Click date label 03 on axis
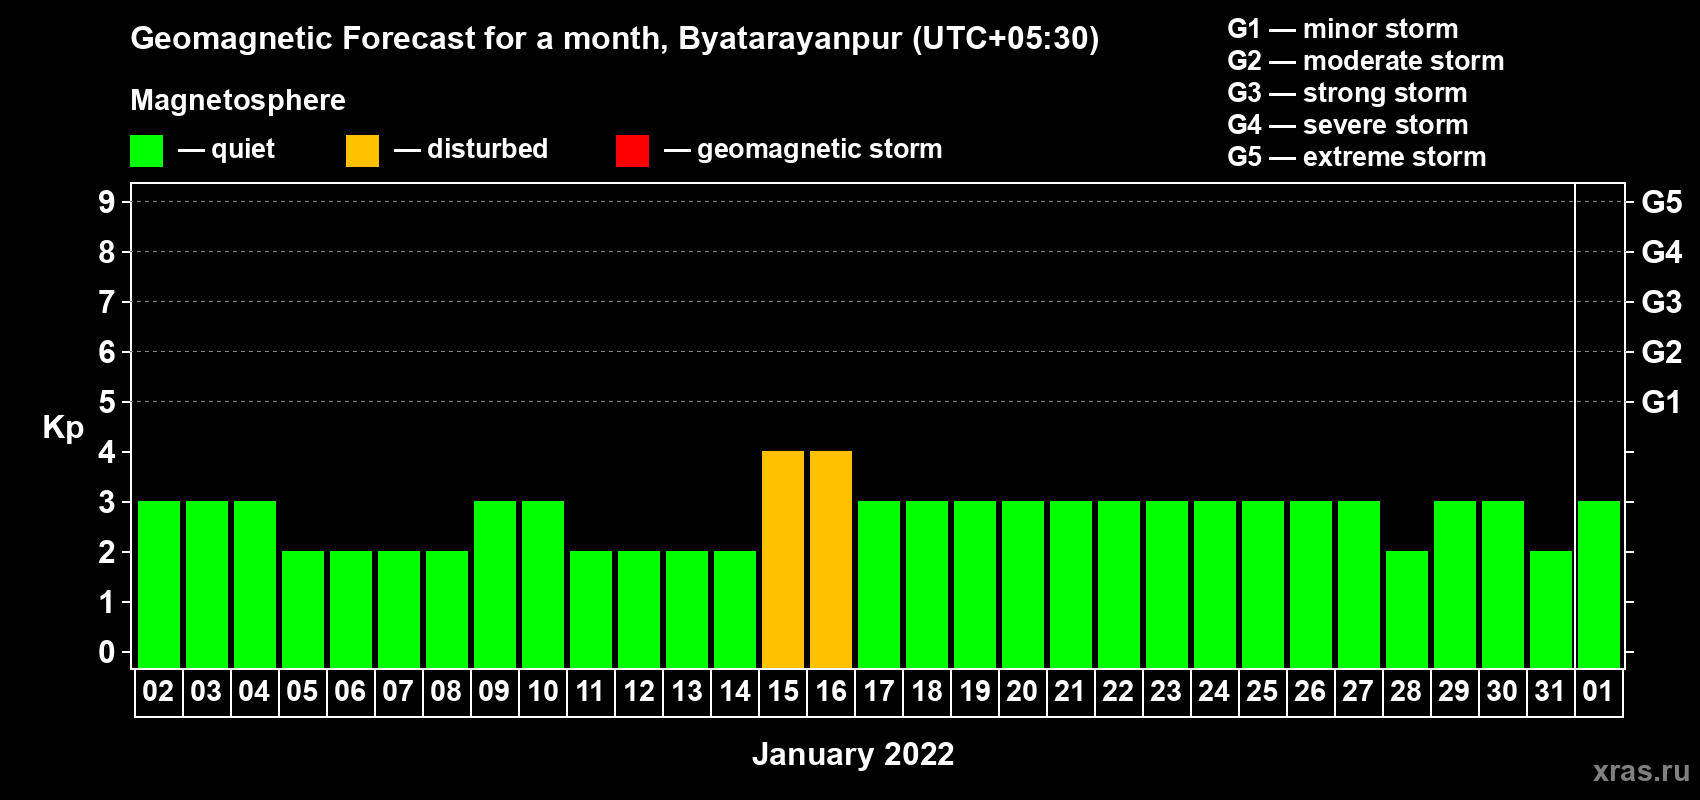 206,691
